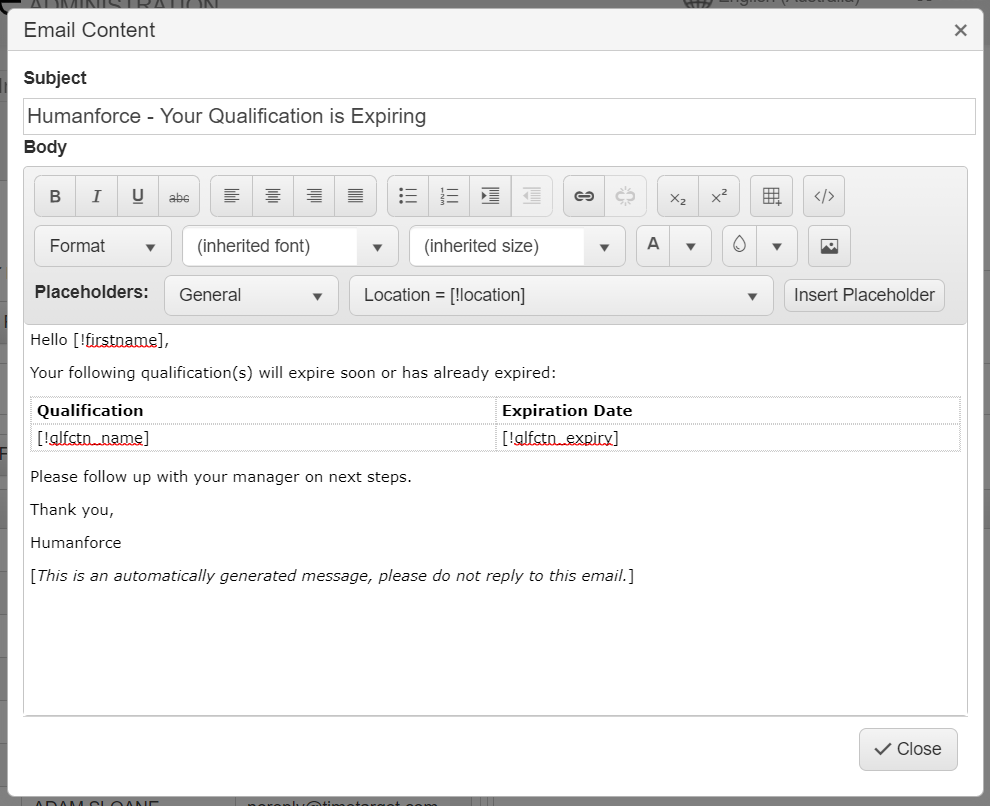The image size is (990, 806).
Task: Click the 'Please follow up with your manager' line
Action: (x=221, y=477)
